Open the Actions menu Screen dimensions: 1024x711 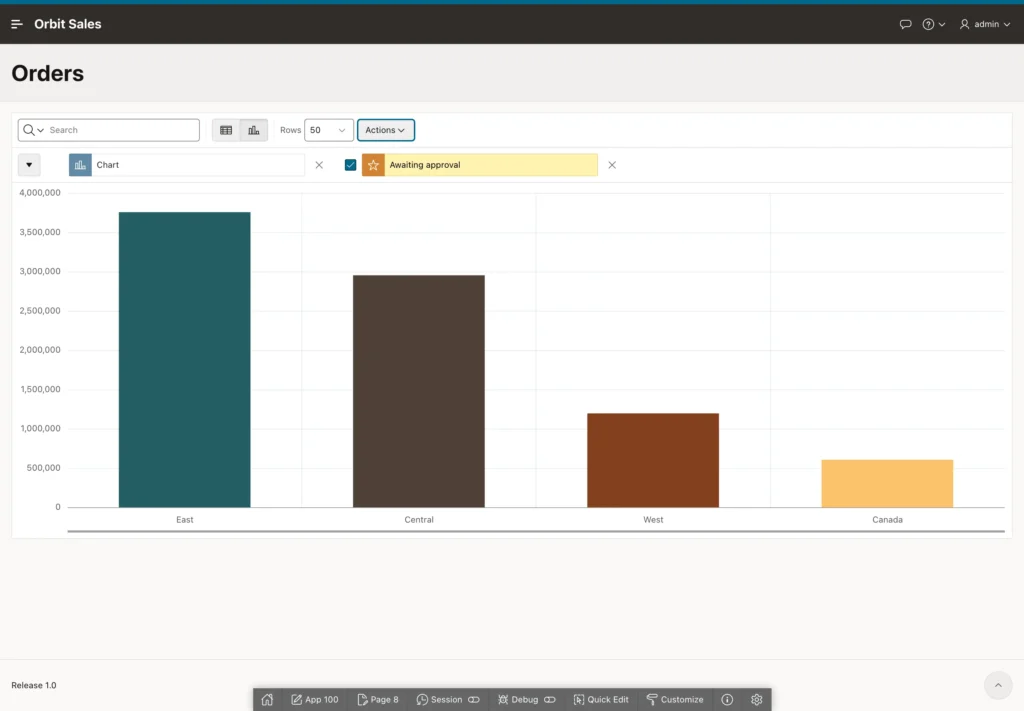[385, 130]
